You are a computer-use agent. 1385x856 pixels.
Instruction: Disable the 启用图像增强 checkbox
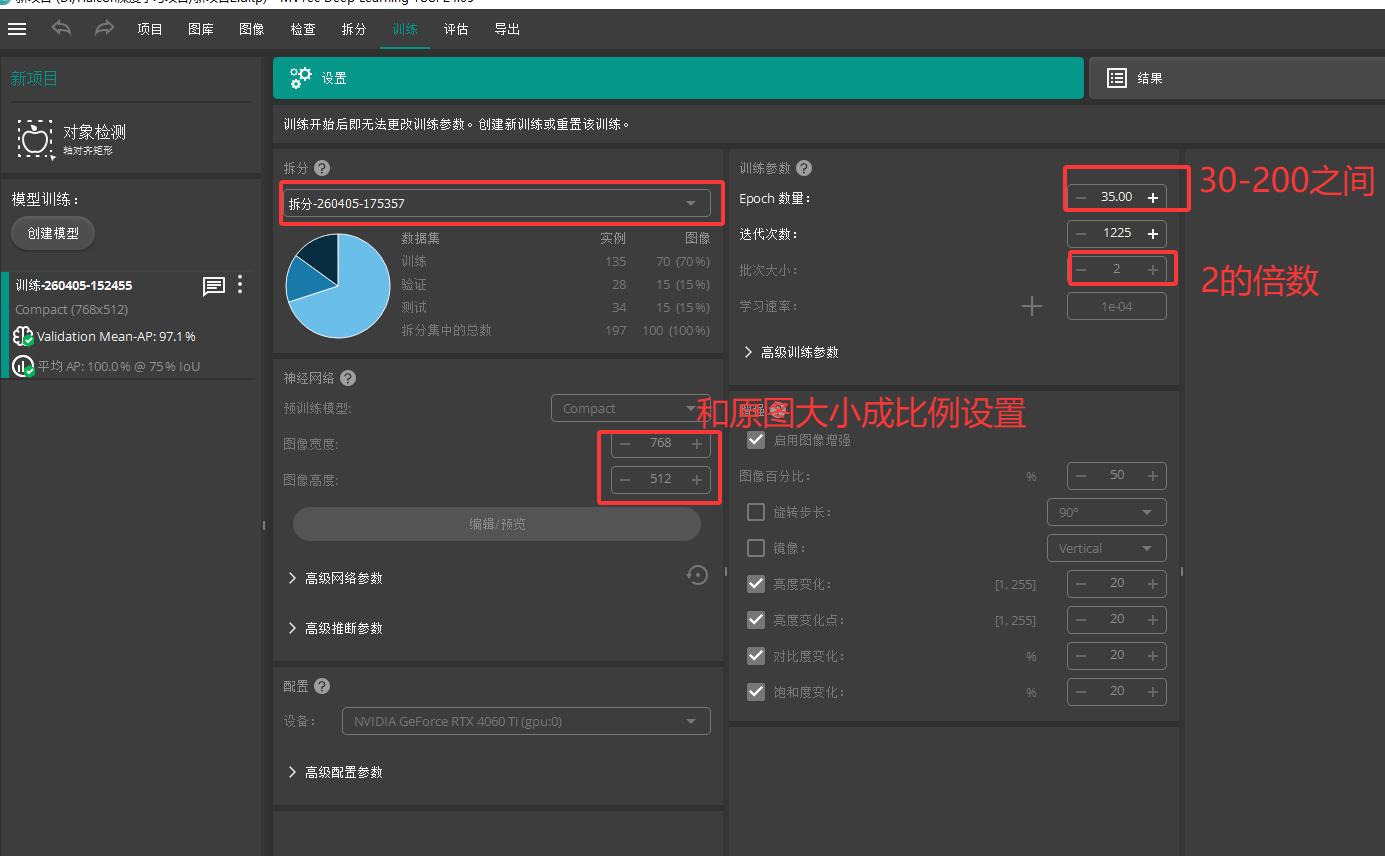click(x=756, y=439)
